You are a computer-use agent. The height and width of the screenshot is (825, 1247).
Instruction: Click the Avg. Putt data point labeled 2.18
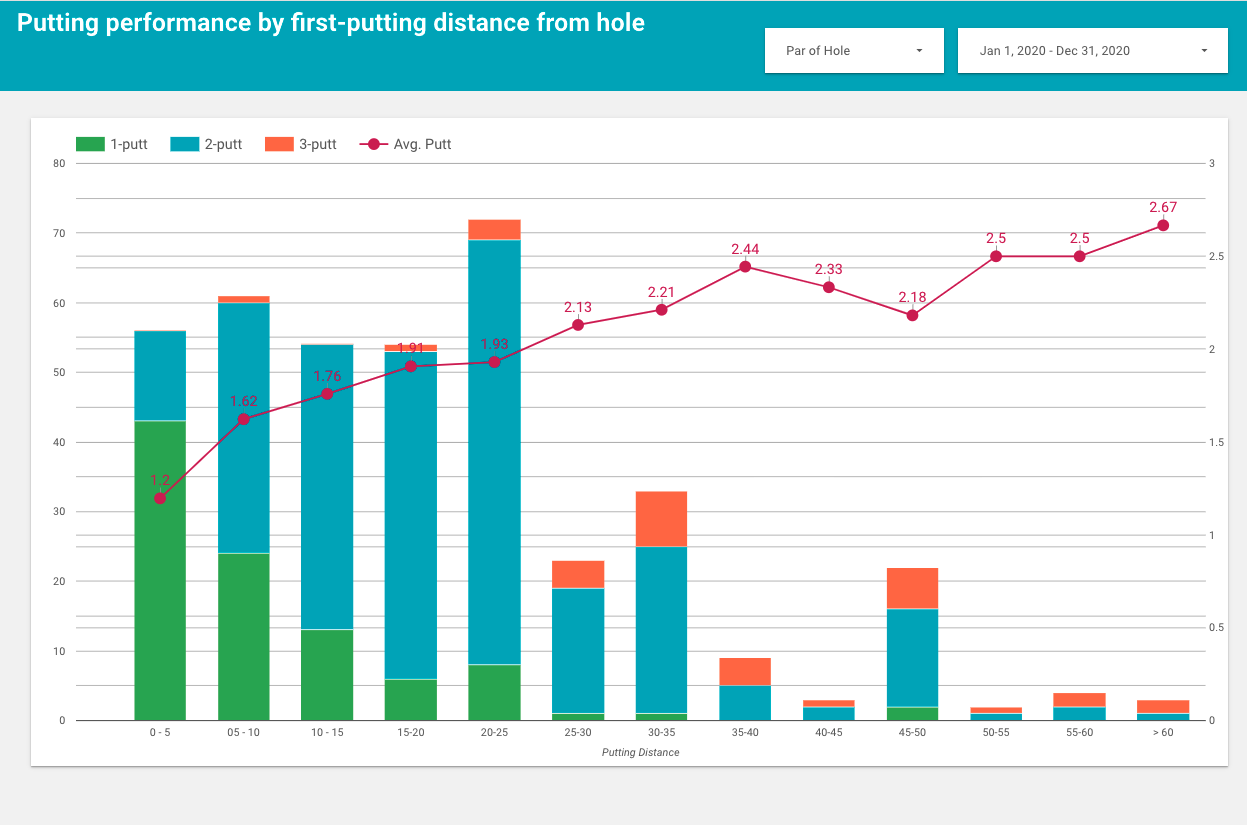[x=912, y=315]
